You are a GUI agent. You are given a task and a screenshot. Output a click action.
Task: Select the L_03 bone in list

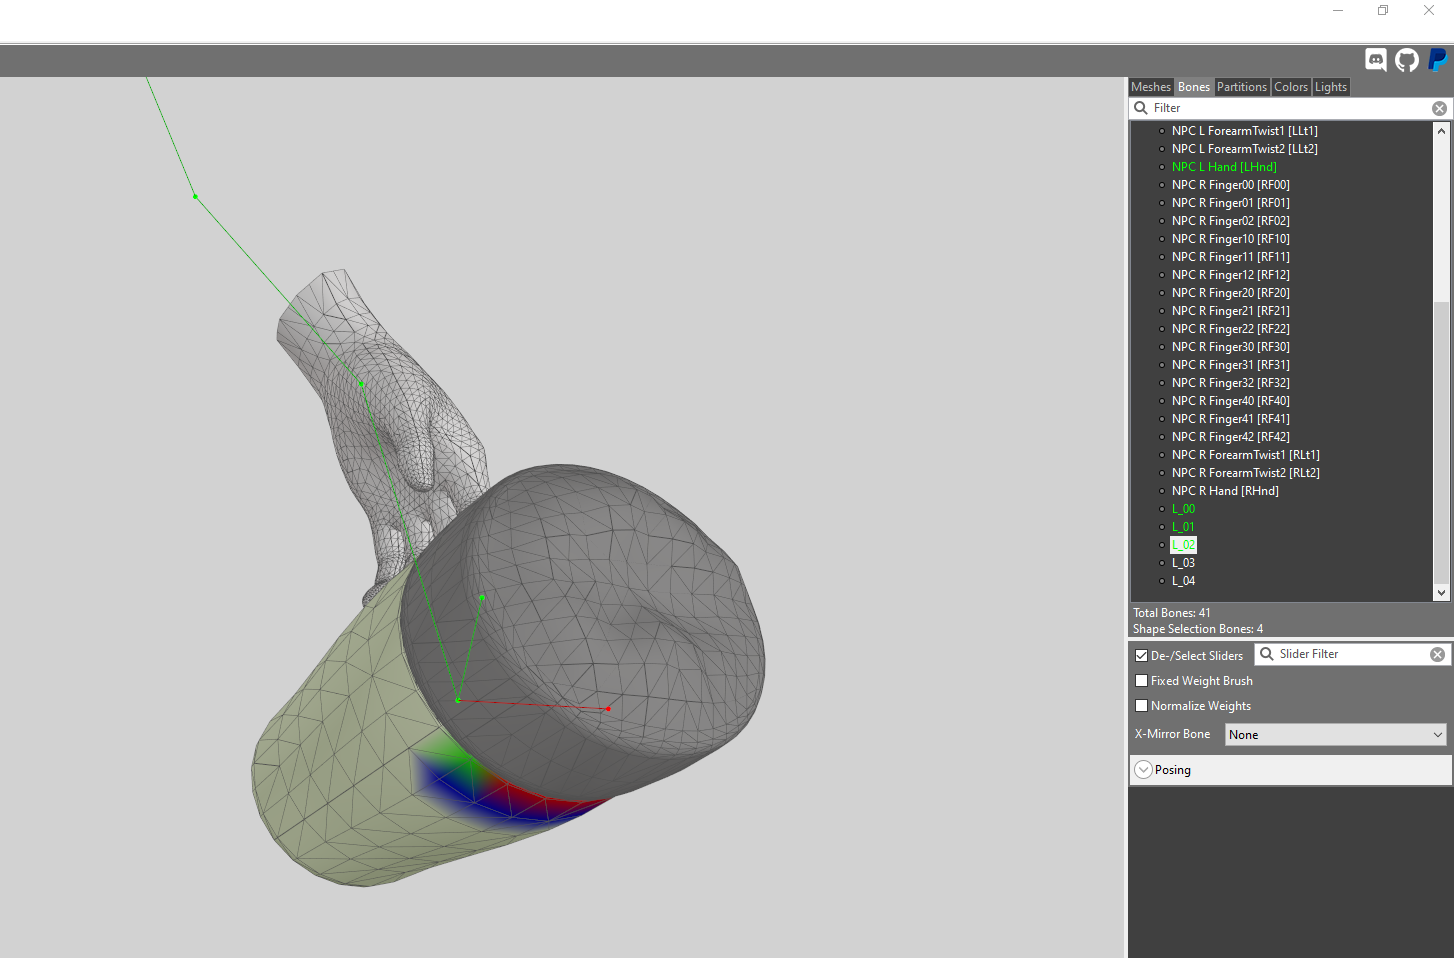point(1183,563)
